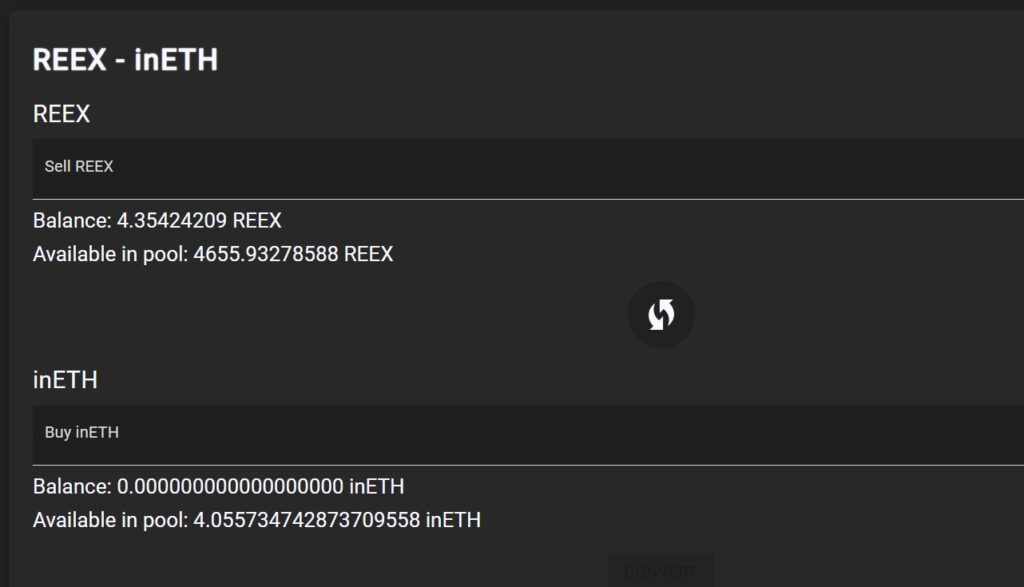Click the swap direction arrows icon
1024x587 pixels.
[661, 315]
